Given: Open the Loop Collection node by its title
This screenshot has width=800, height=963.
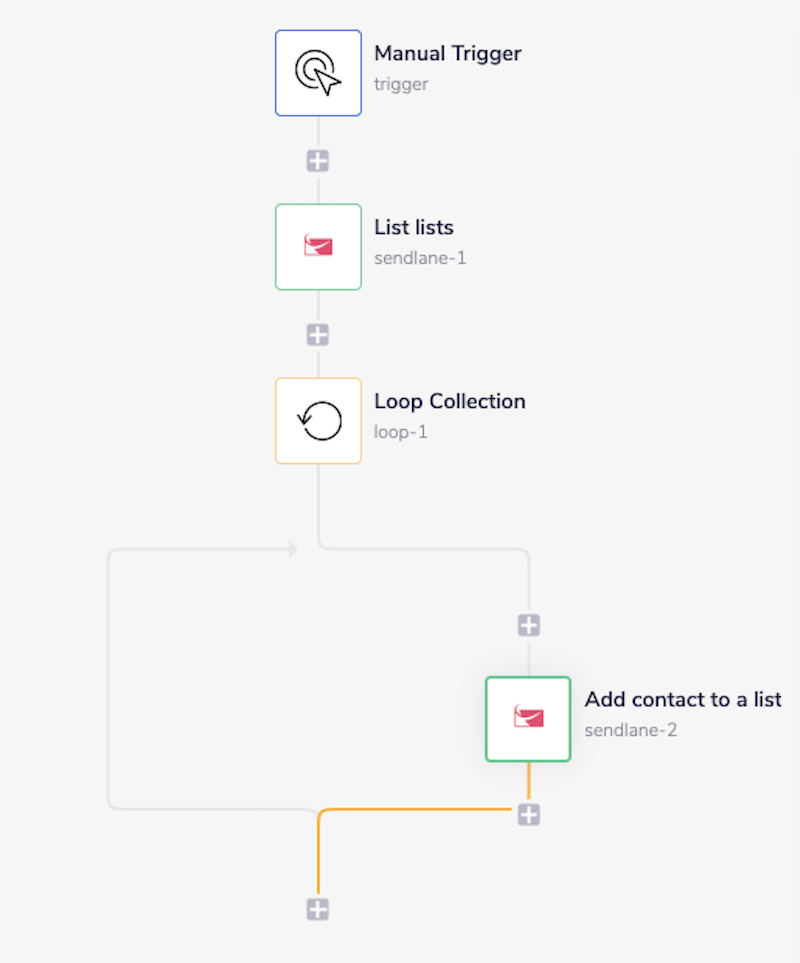Looking at the screenshot, I should pos(449,401).
